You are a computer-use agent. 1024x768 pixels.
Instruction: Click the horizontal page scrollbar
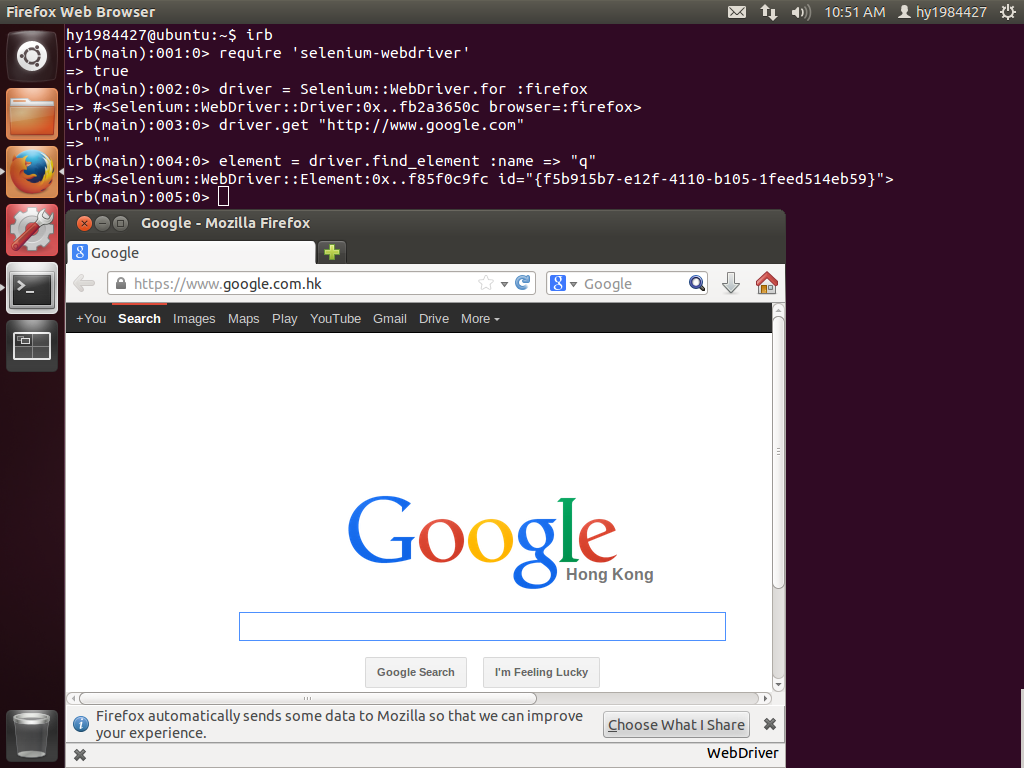(307, 698)
